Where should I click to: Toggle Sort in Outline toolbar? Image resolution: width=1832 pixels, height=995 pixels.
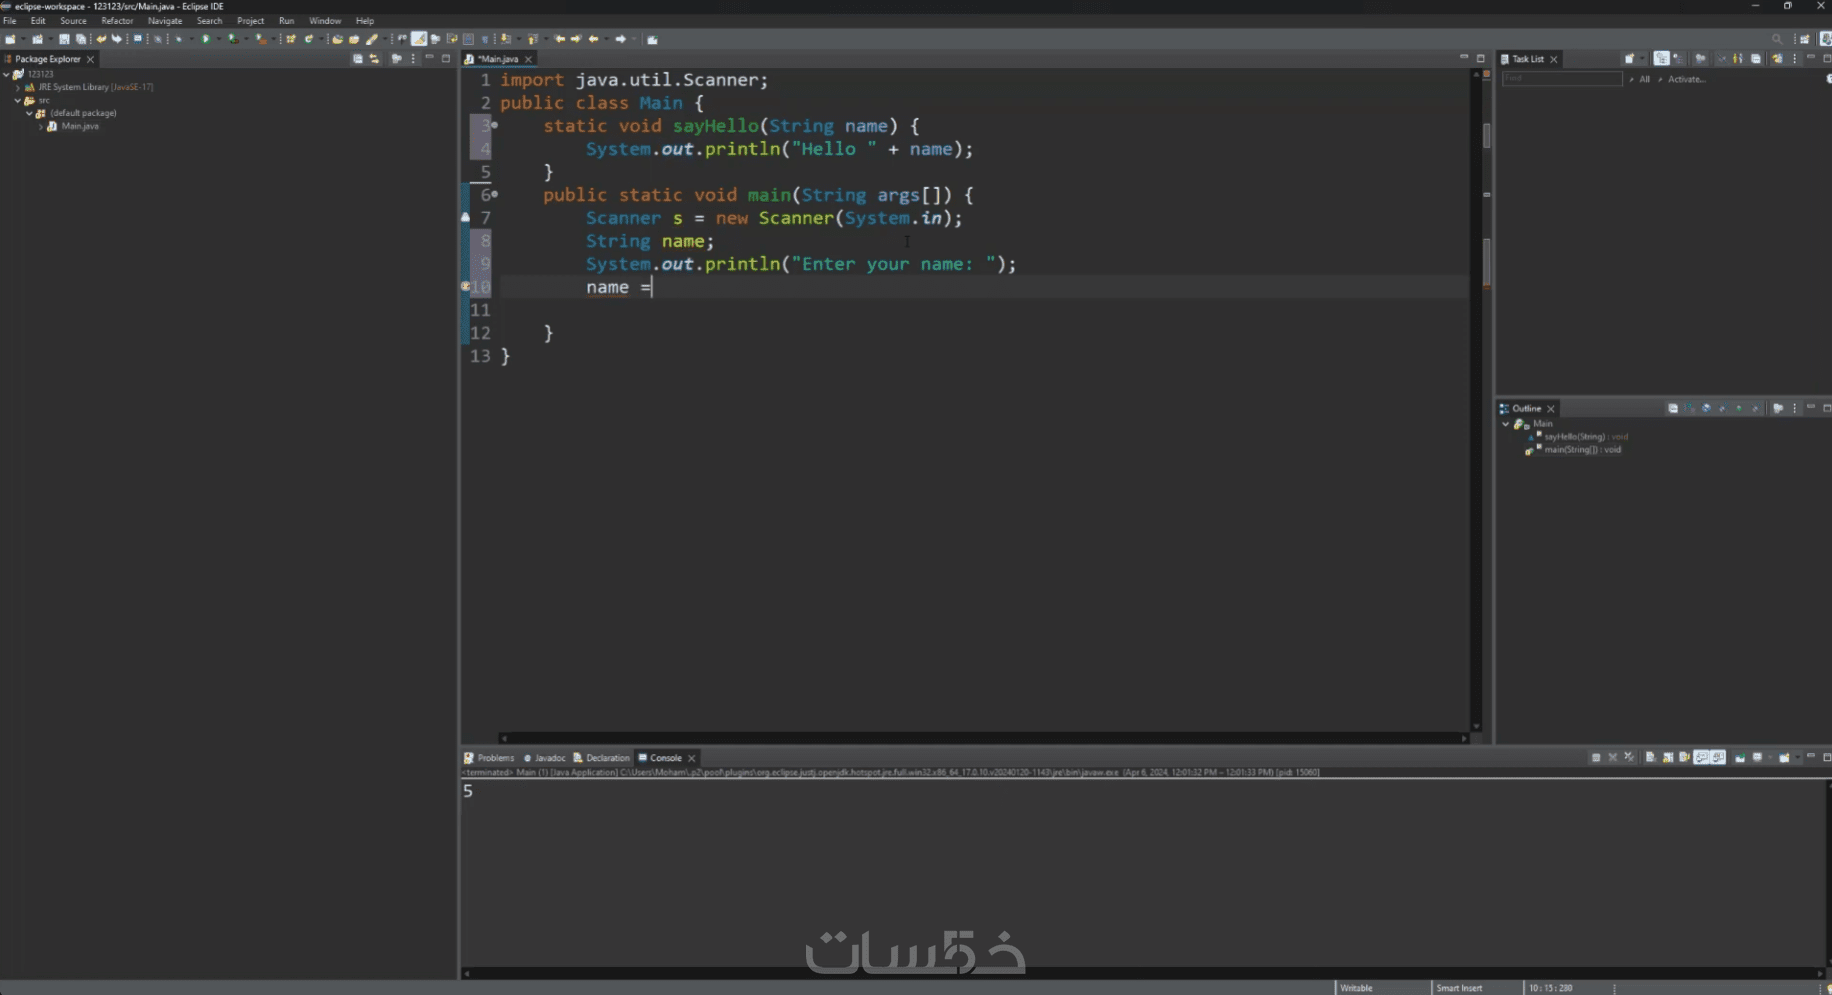pyautogui.click(x=1689, y=408)
